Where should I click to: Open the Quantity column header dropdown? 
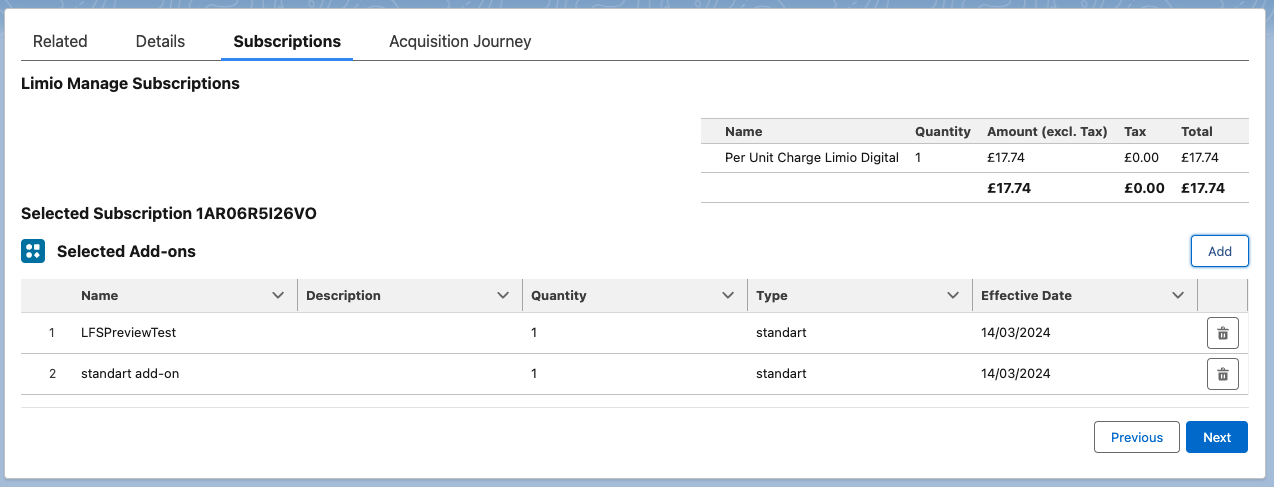click(728, 296)
